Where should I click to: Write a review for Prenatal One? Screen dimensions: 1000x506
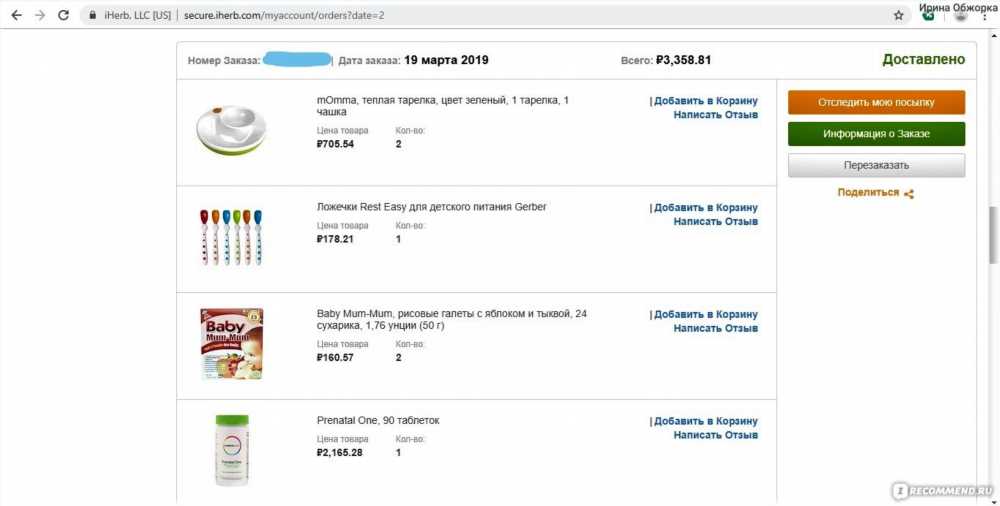[x=716, y=435]
